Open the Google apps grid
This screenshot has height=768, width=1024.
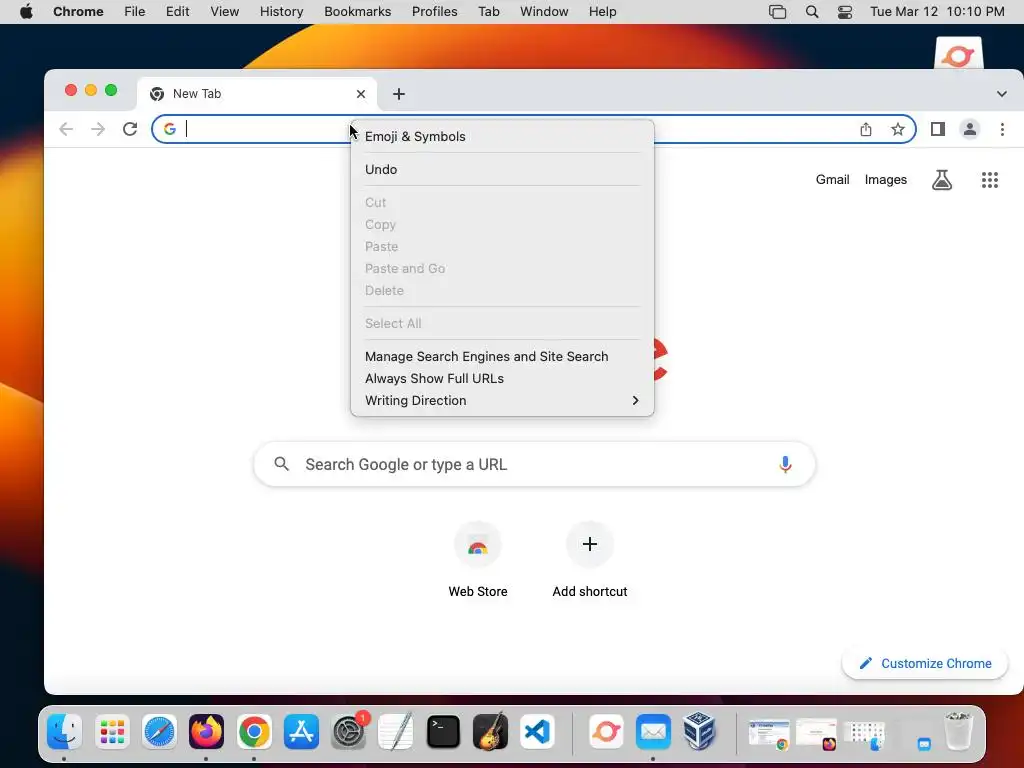[990, 180]
